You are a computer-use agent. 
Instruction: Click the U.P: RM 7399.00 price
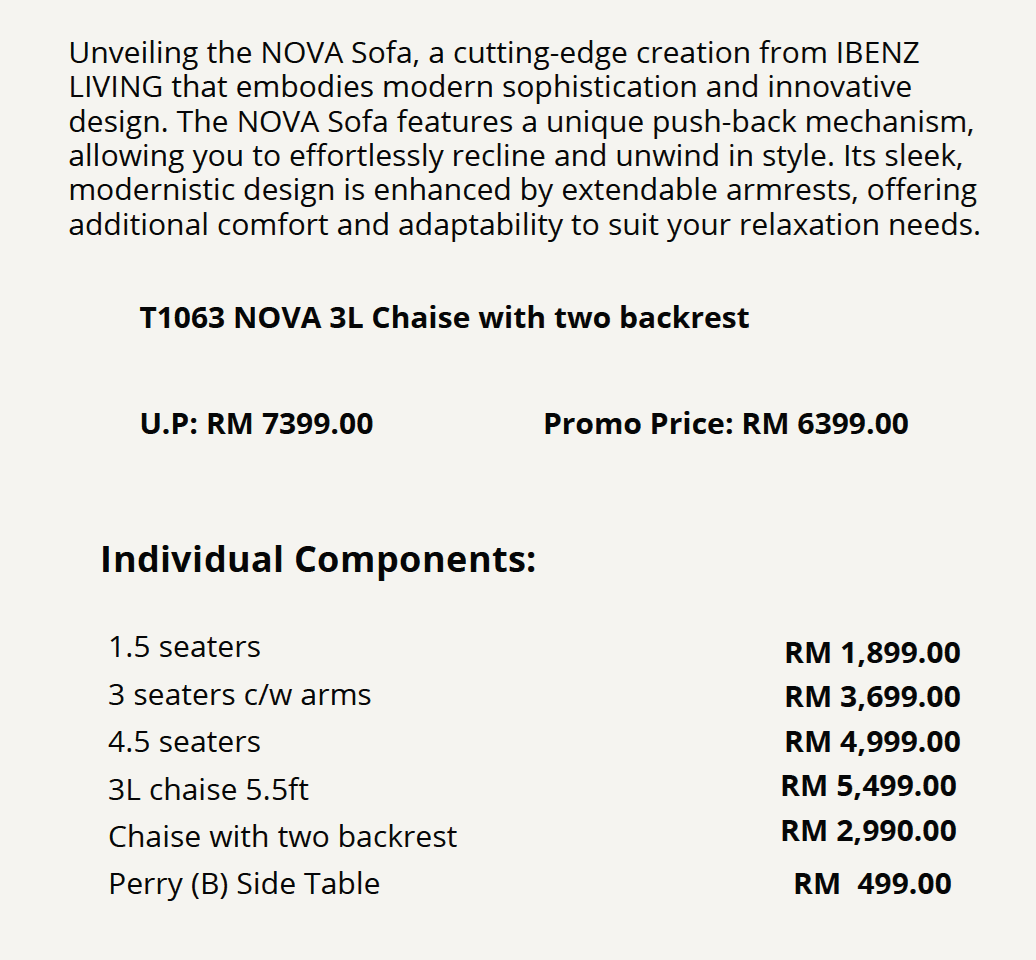pyautogui.click(x=257, y=424)
